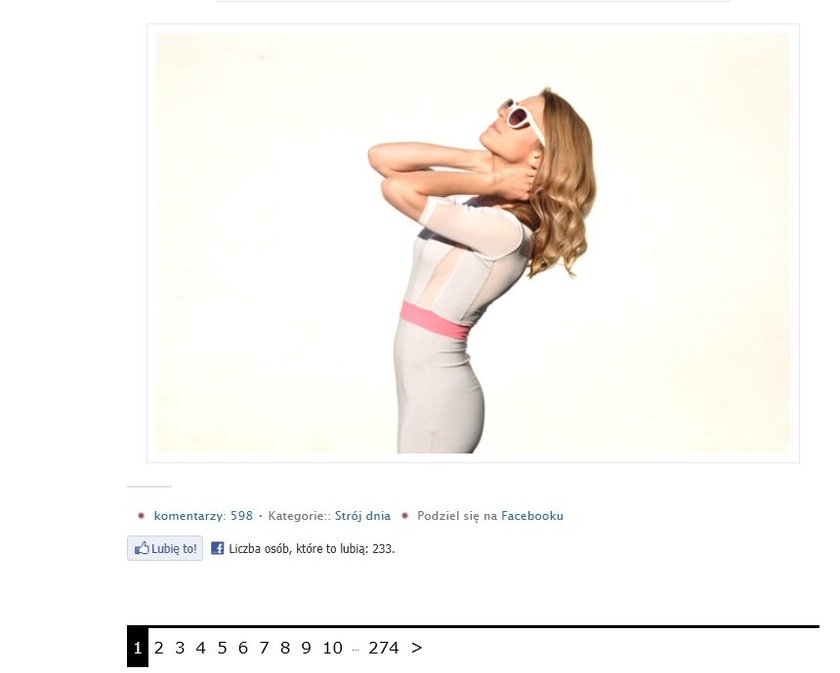Screen dimensions: 840x673
Task: Click the Facebook logo icon beside like count
Action: pos(218,548)
